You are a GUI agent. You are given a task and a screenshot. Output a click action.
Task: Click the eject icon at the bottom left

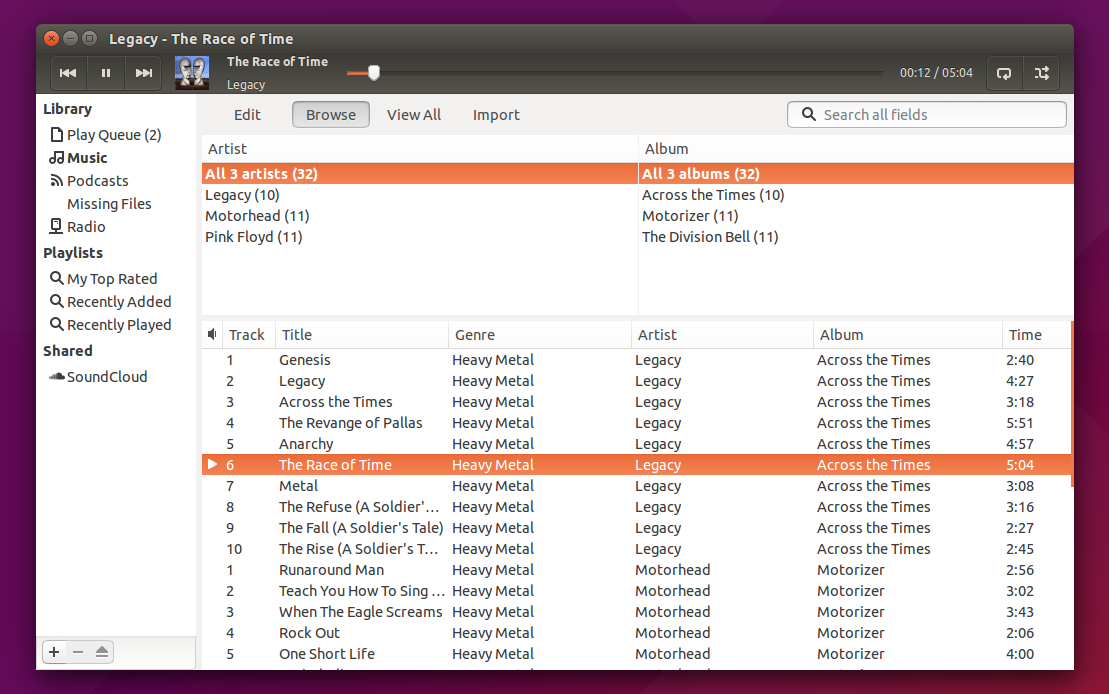[102, 651]
